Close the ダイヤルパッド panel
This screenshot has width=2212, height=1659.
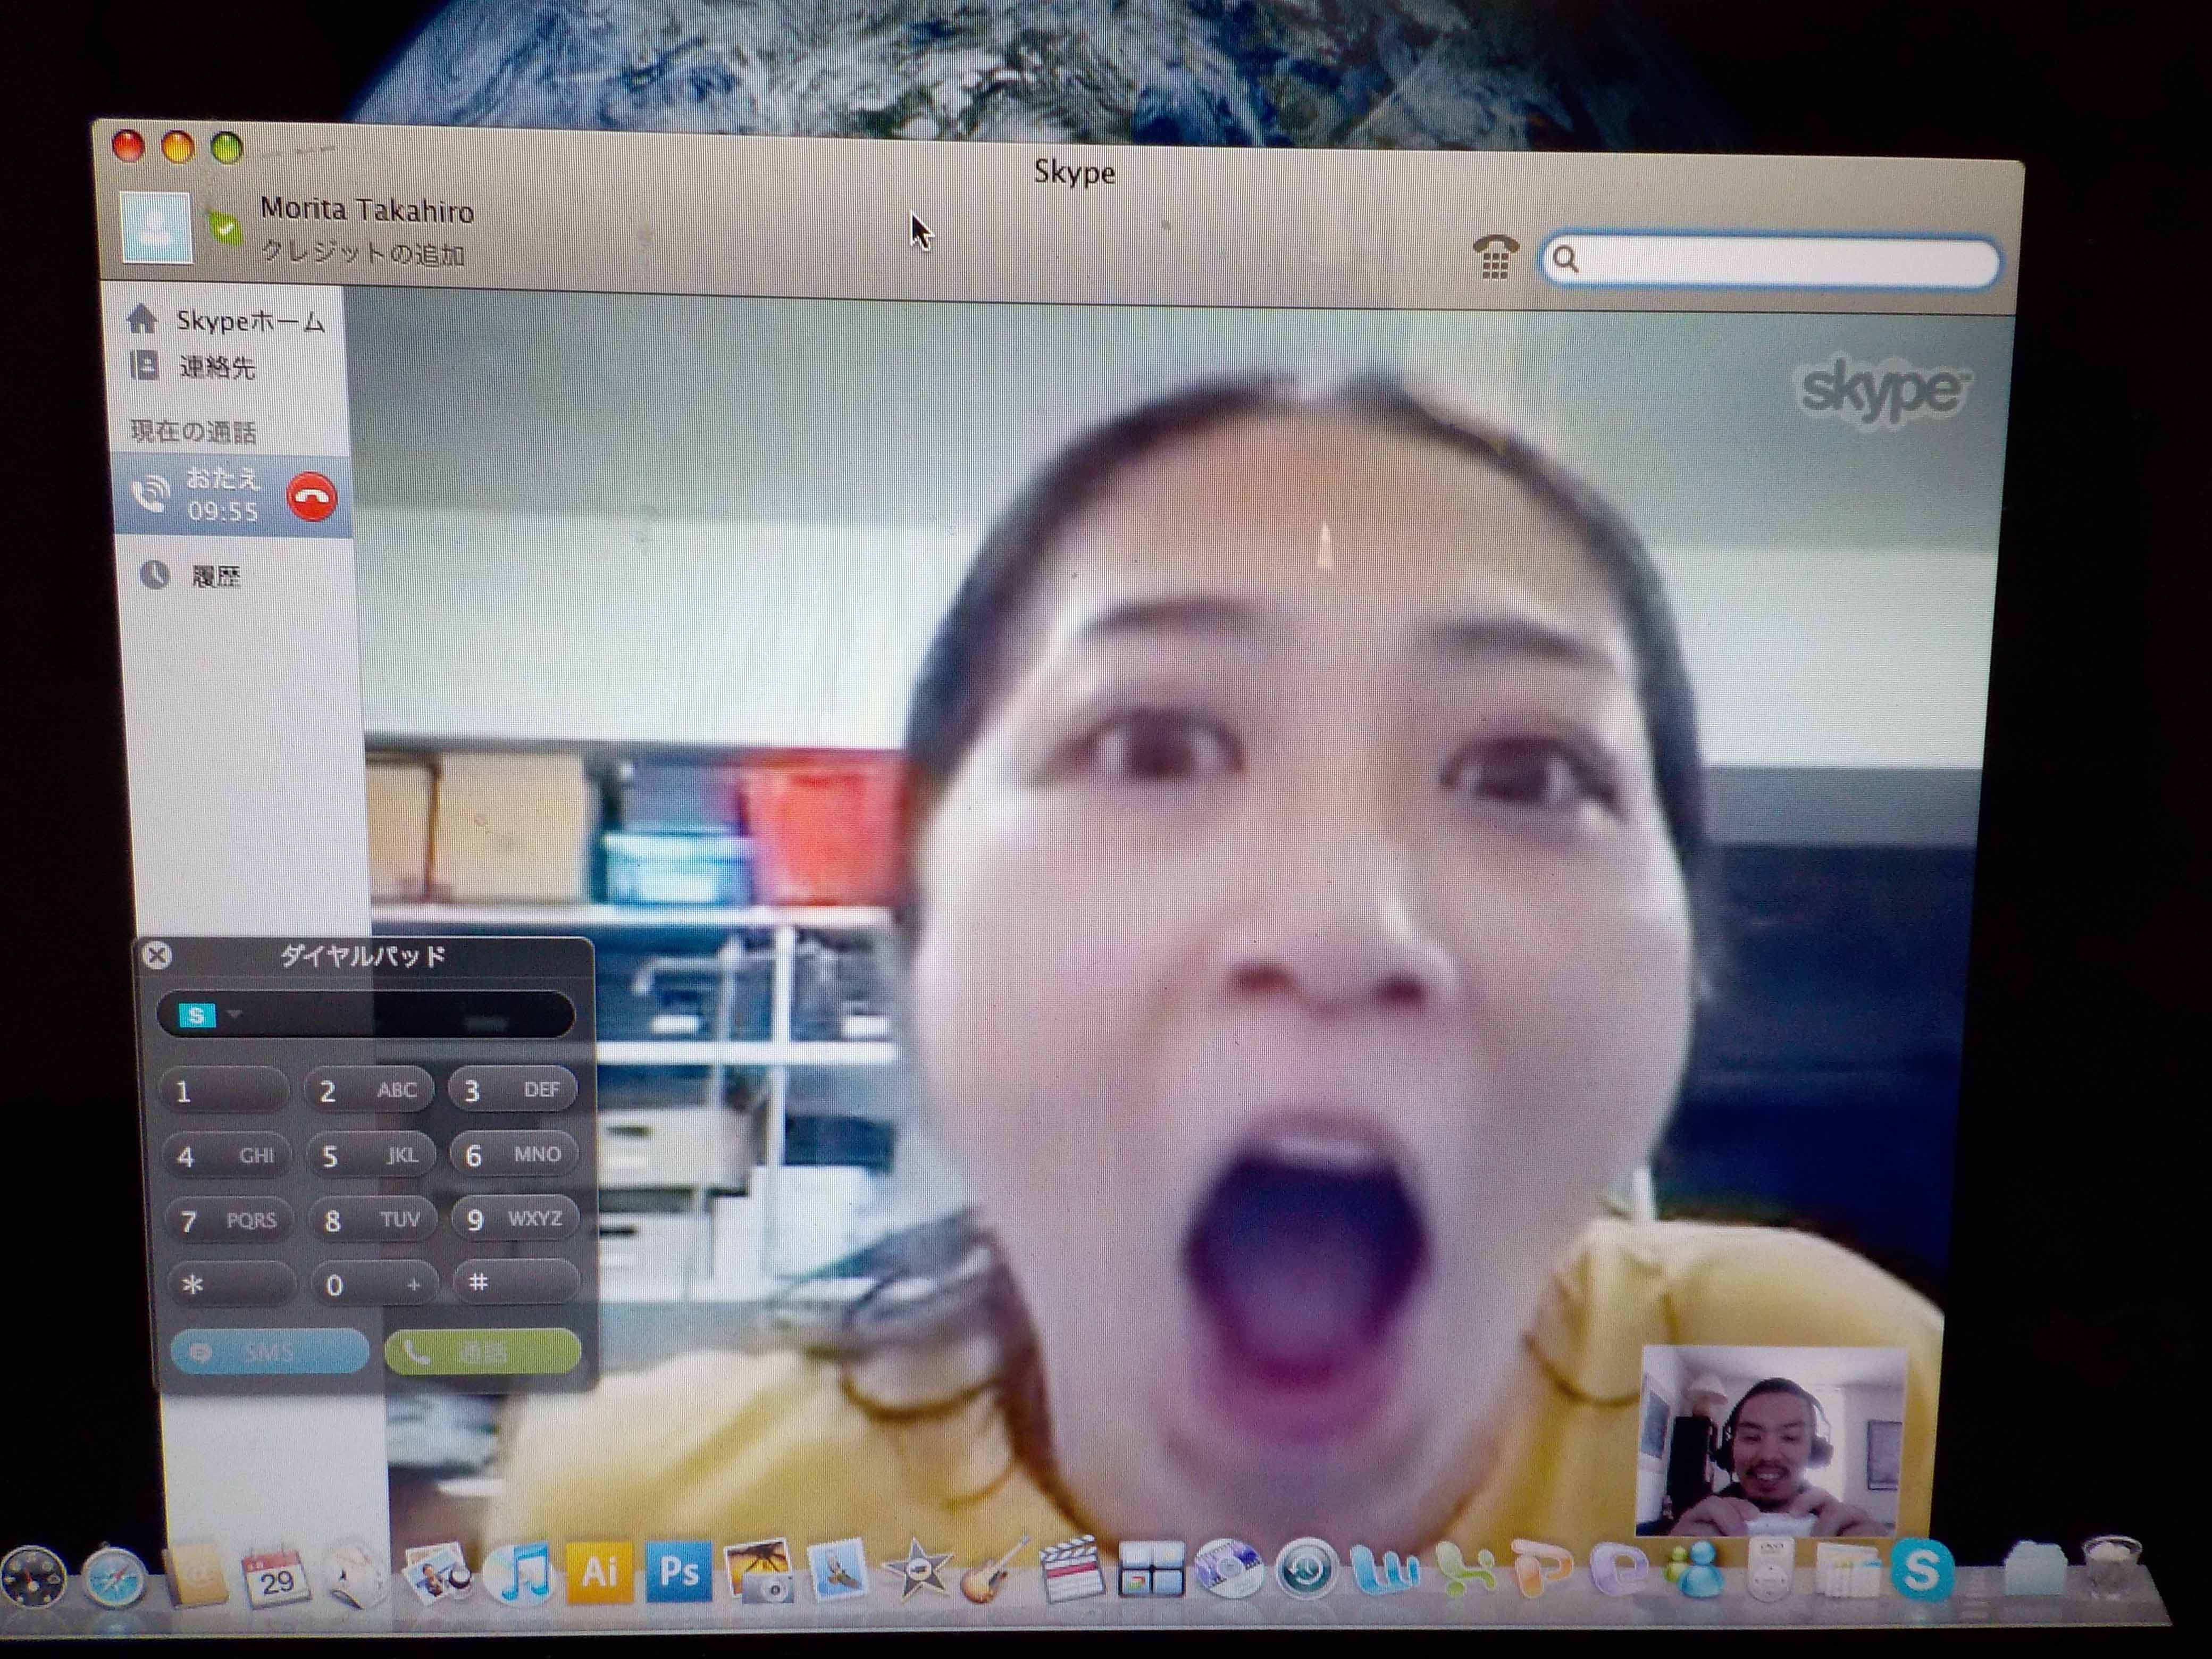pyautogui.click(x=157, y=955)
